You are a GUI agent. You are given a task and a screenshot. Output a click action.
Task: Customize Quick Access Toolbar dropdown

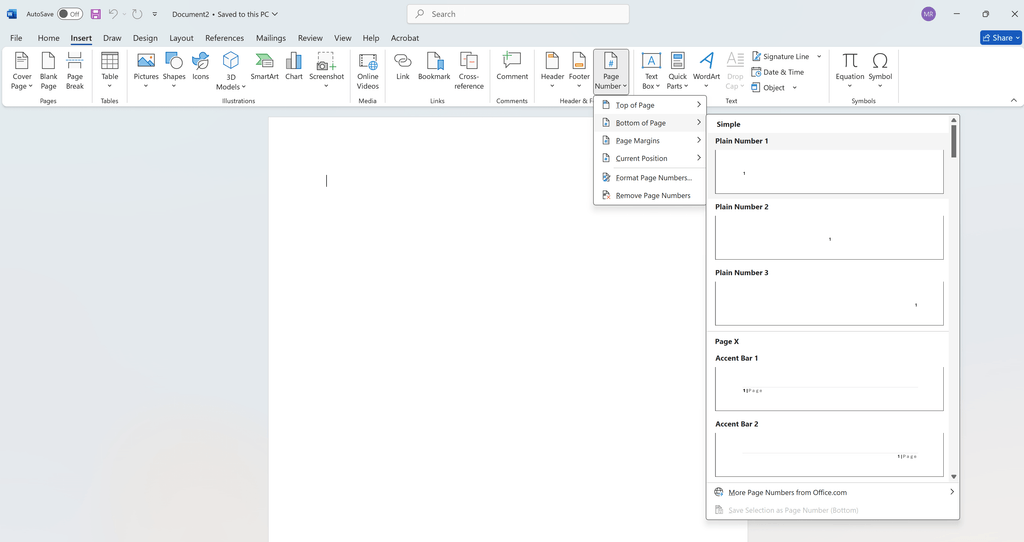155,14
